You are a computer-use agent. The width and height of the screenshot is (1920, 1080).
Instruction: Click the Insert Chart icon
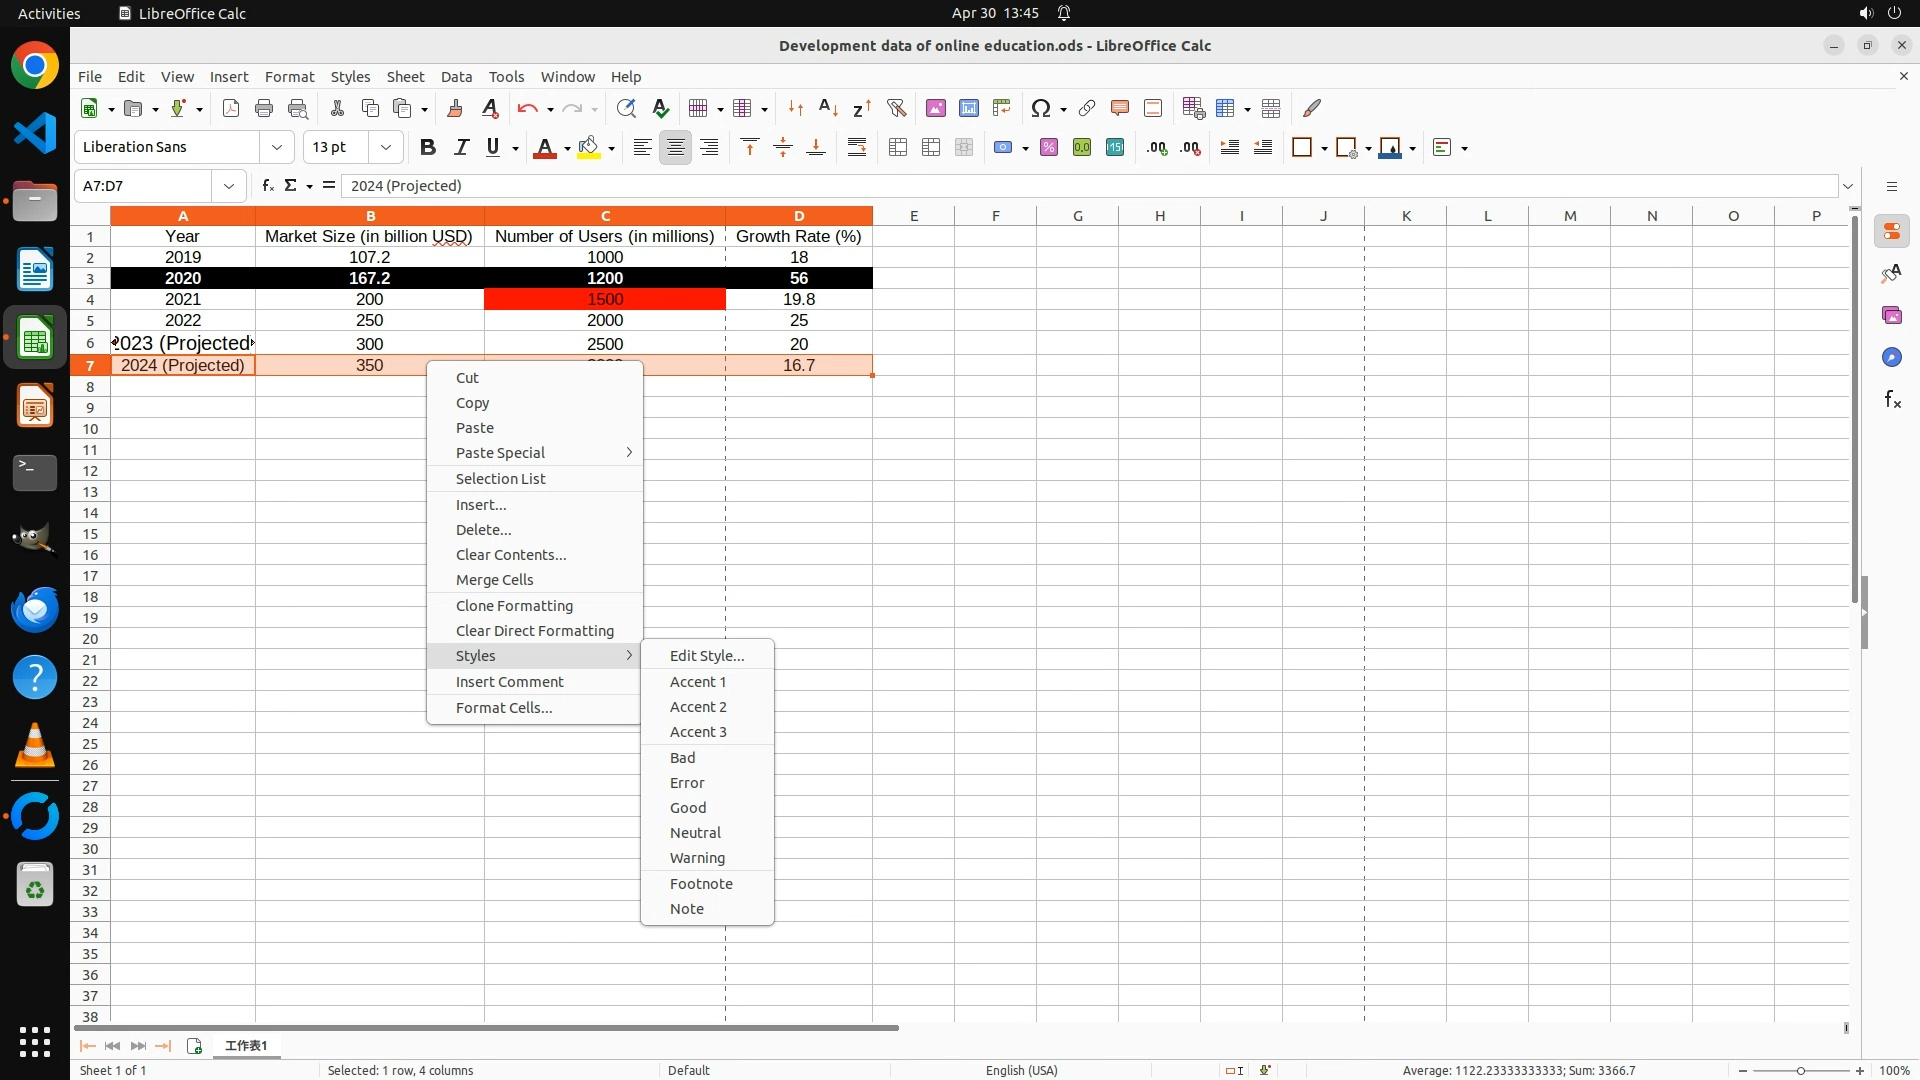[x=968, y=108]
